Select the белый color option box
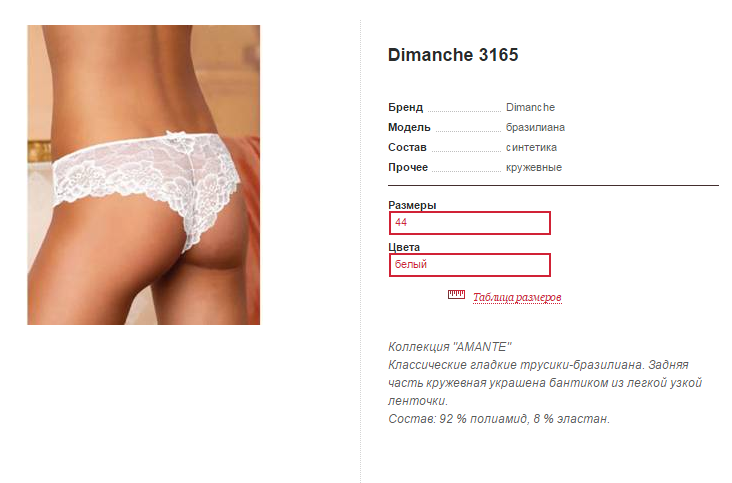Screen dimensions: 732x483 [x=470, y=265]
